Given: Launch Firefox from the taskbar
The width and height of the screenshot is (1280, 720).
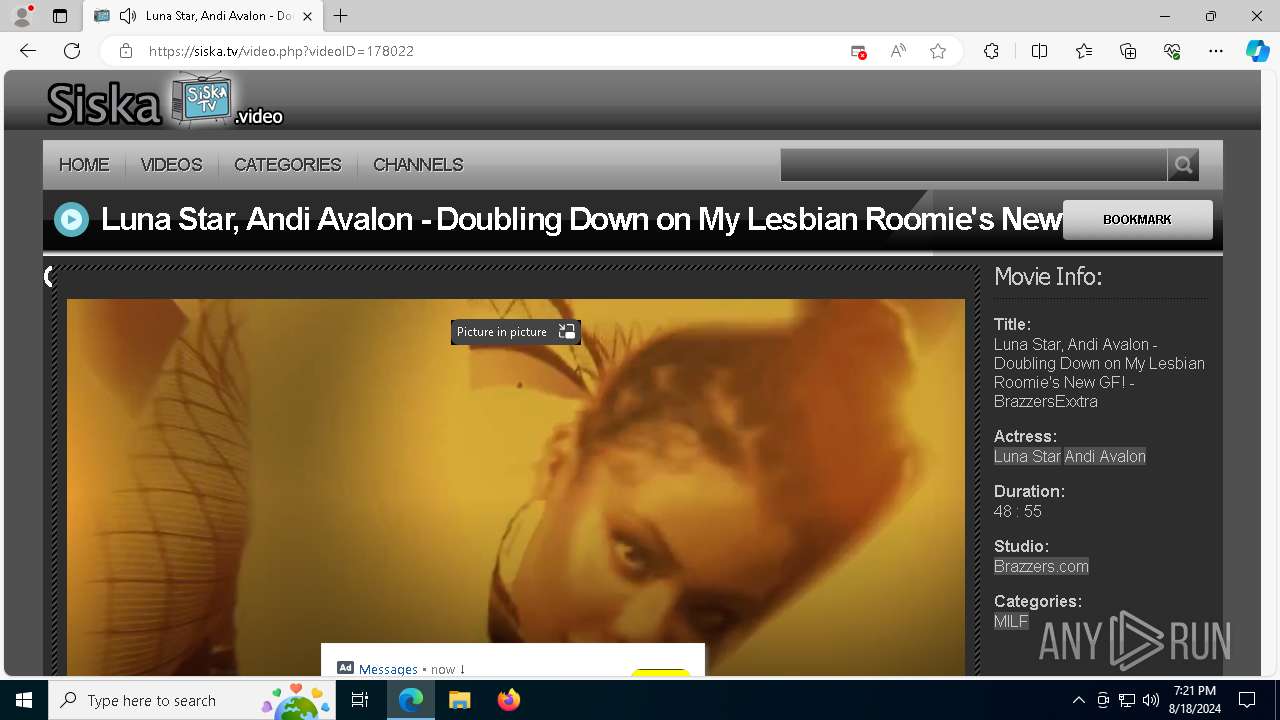Looking at the screenshot, I should click(509, 700).
